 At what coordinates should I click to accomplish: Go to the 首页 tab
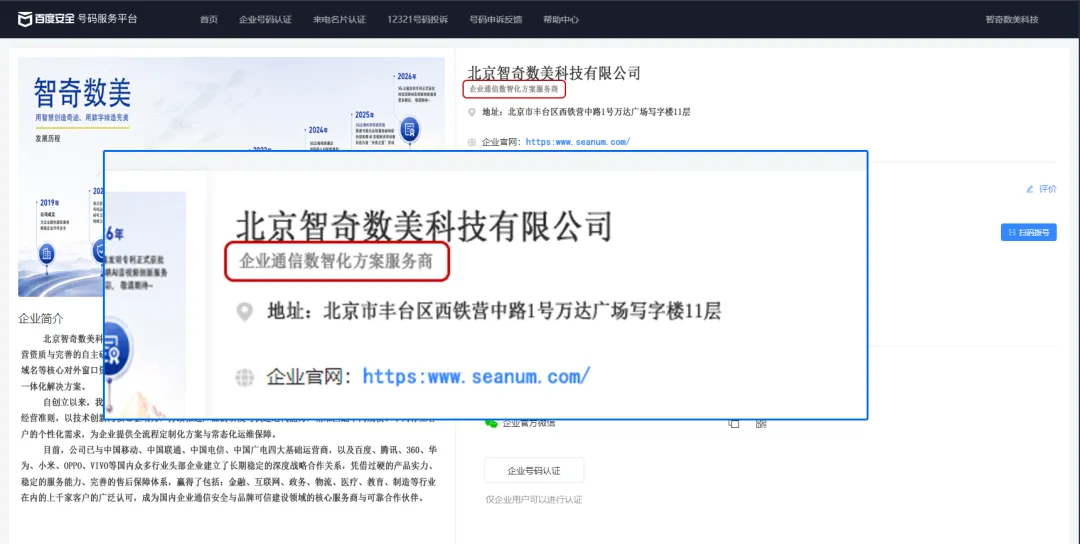click(209, 19)
